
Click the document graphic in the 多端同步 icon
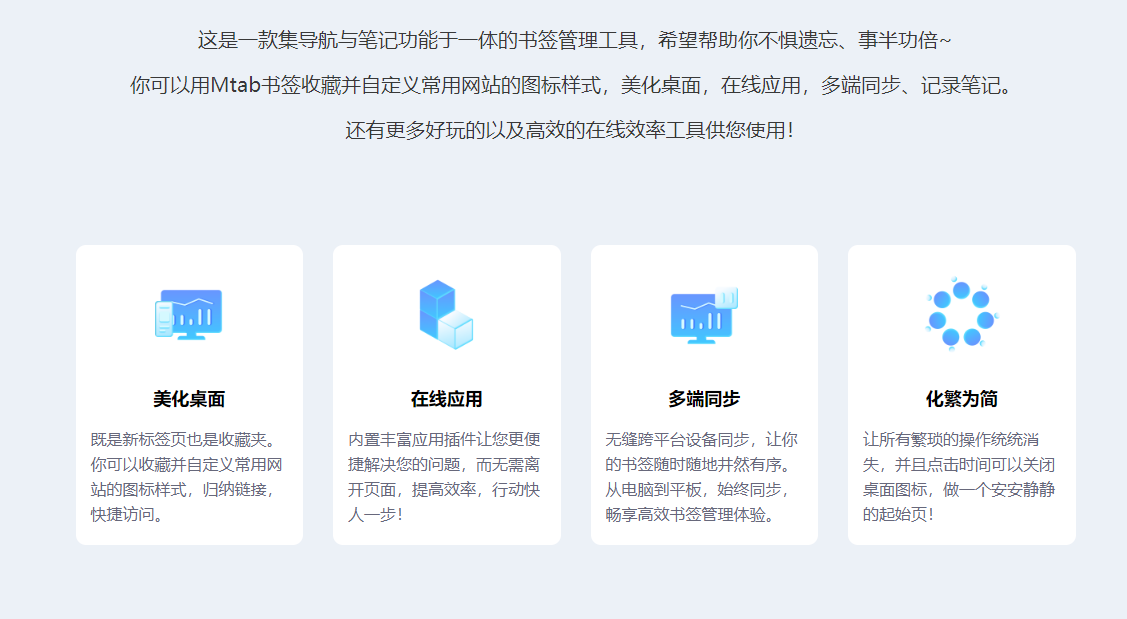tap(725, 298)
